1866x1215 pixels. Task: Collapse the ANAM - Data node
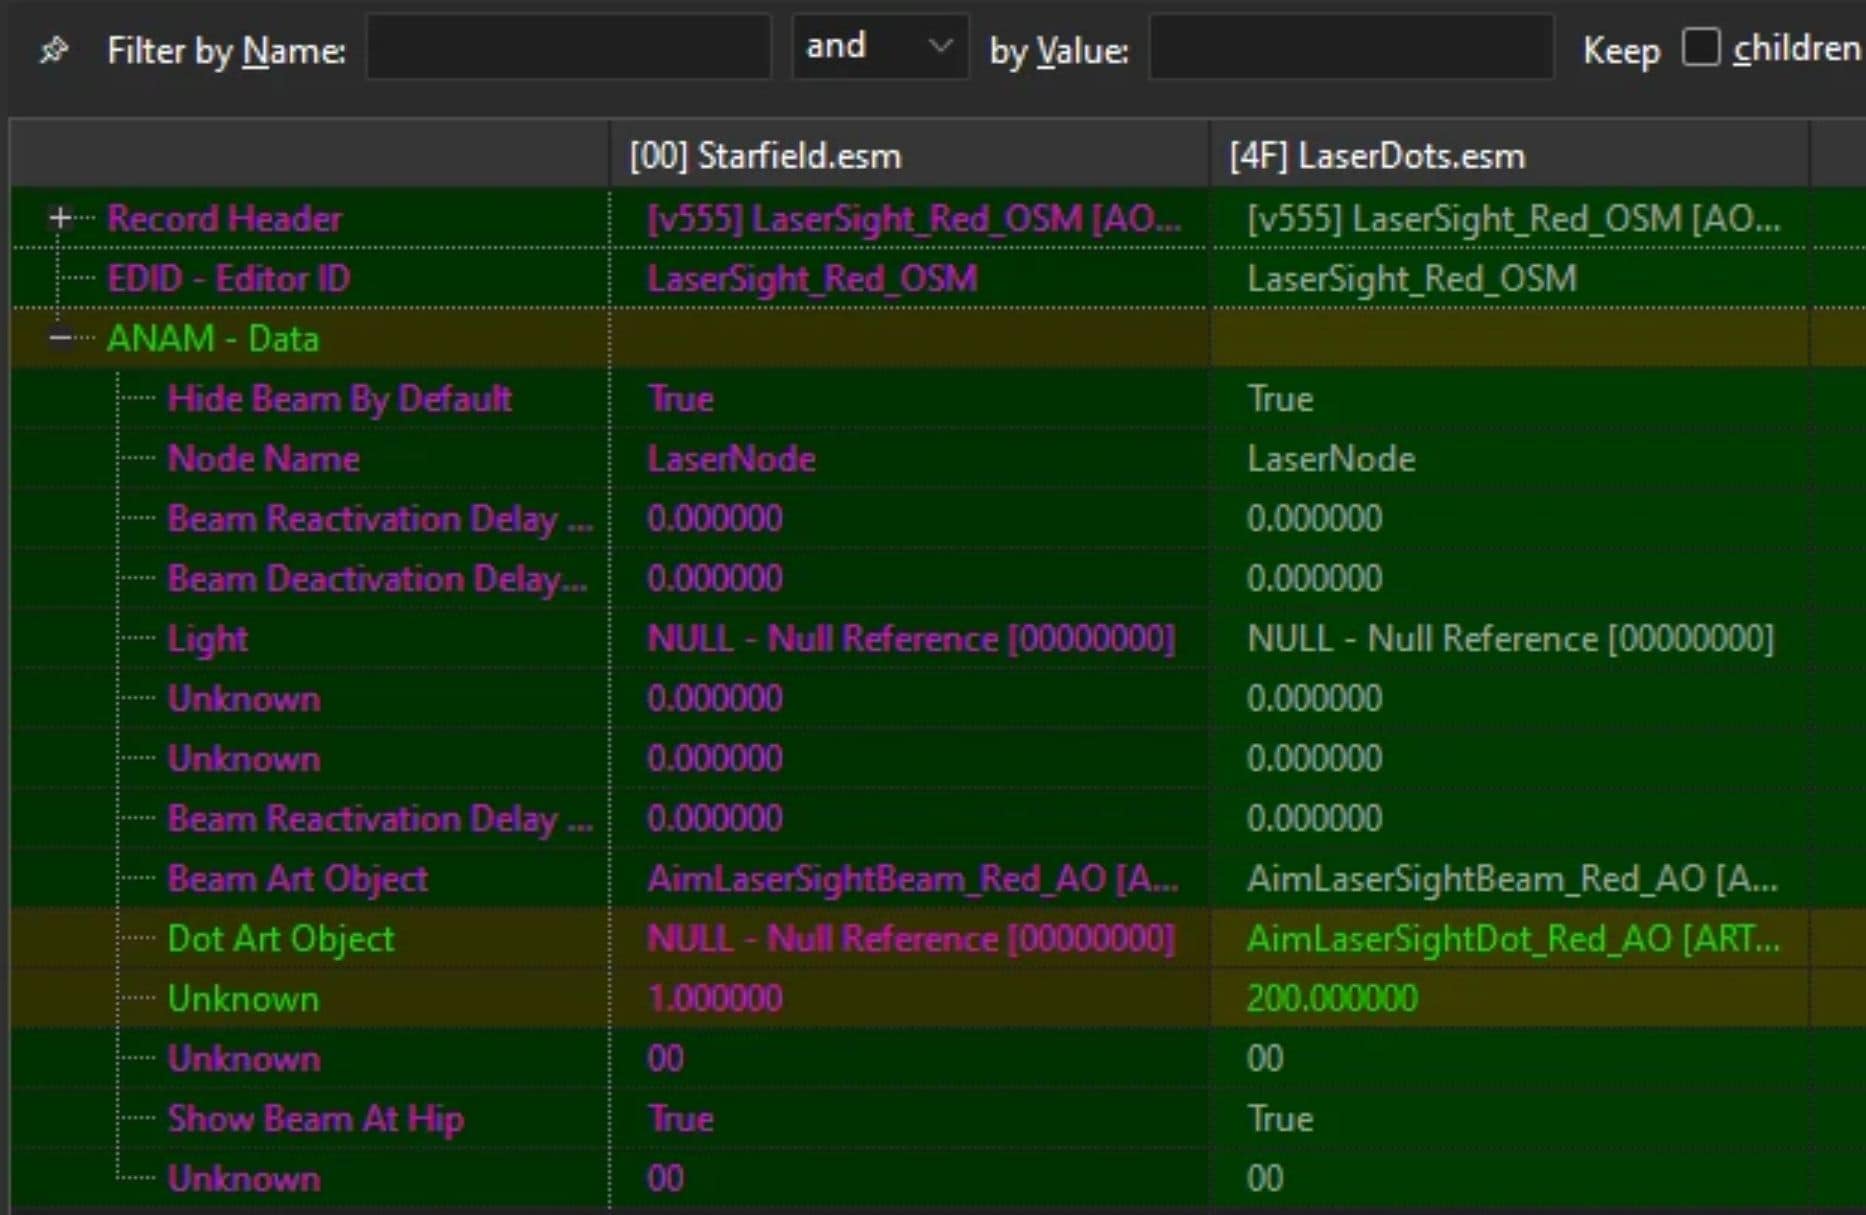point(60,339)
